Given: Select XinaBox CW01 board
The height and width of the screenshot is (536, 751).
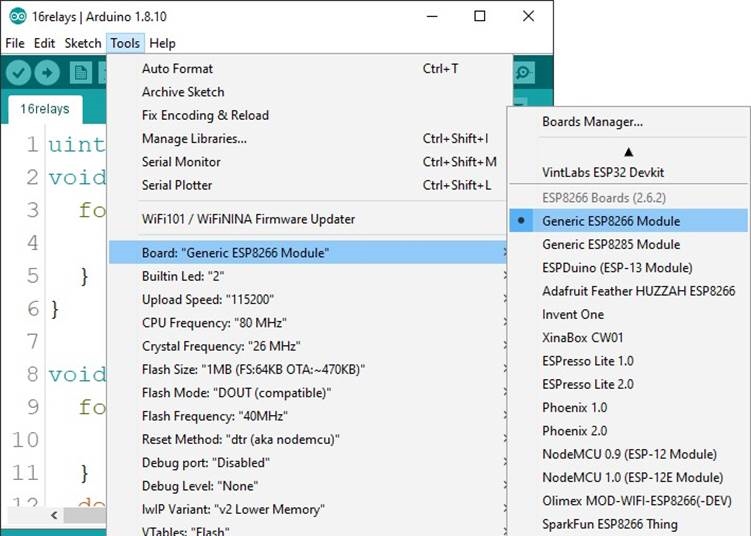Looking at the screenshot, I should pos(628,338).
